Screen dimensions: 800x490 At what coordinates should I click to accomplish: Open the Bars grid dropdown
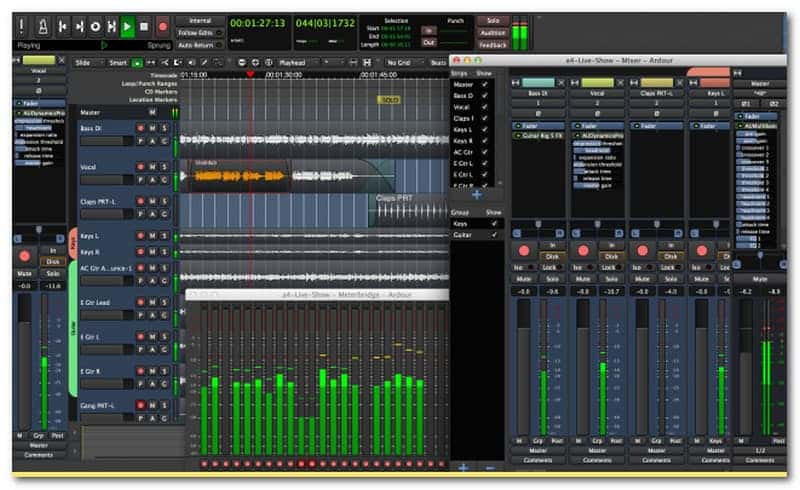pos(439,63)
